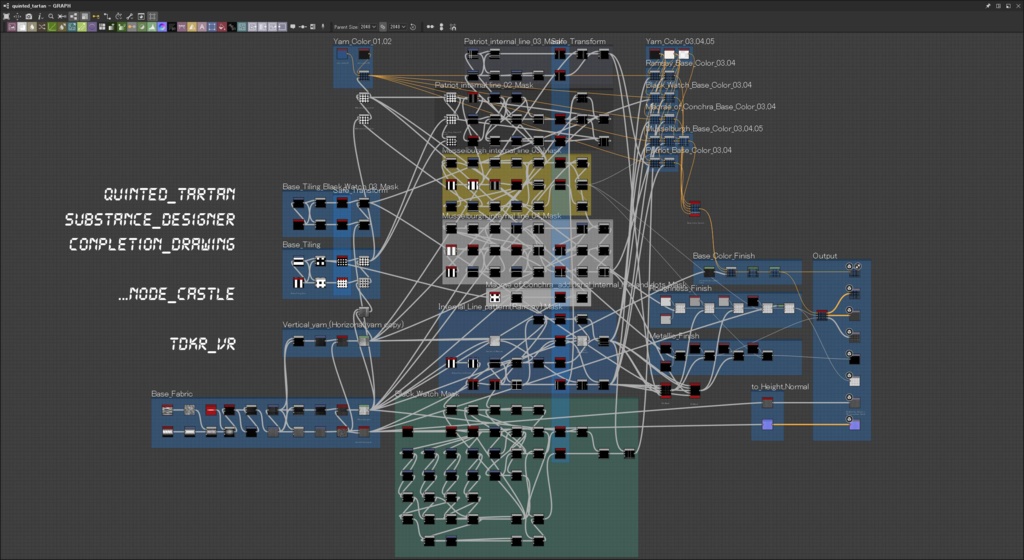Viewport: 1024px width, 560px height.
Task: Click the microphone-shaped icon in the node toolbar
Action: coord(323,27)
